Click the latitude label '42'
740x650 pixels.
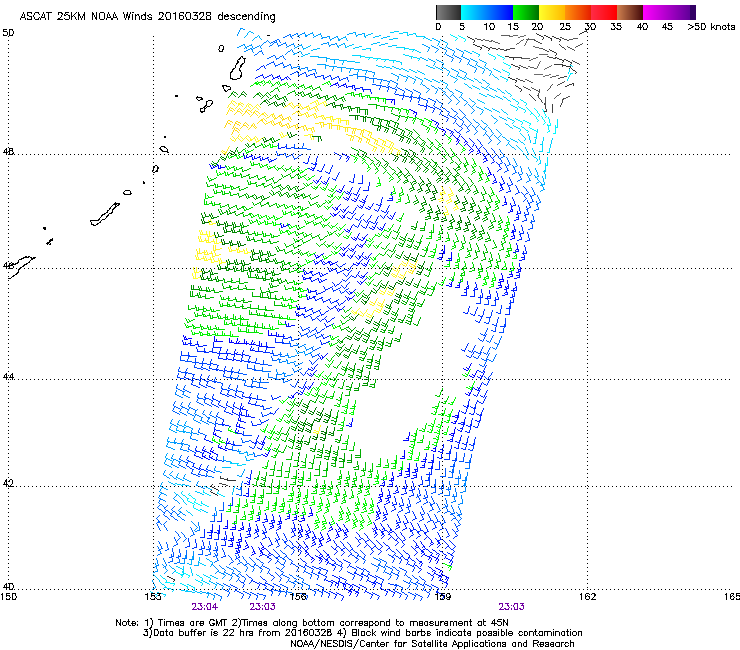(8, 483)
